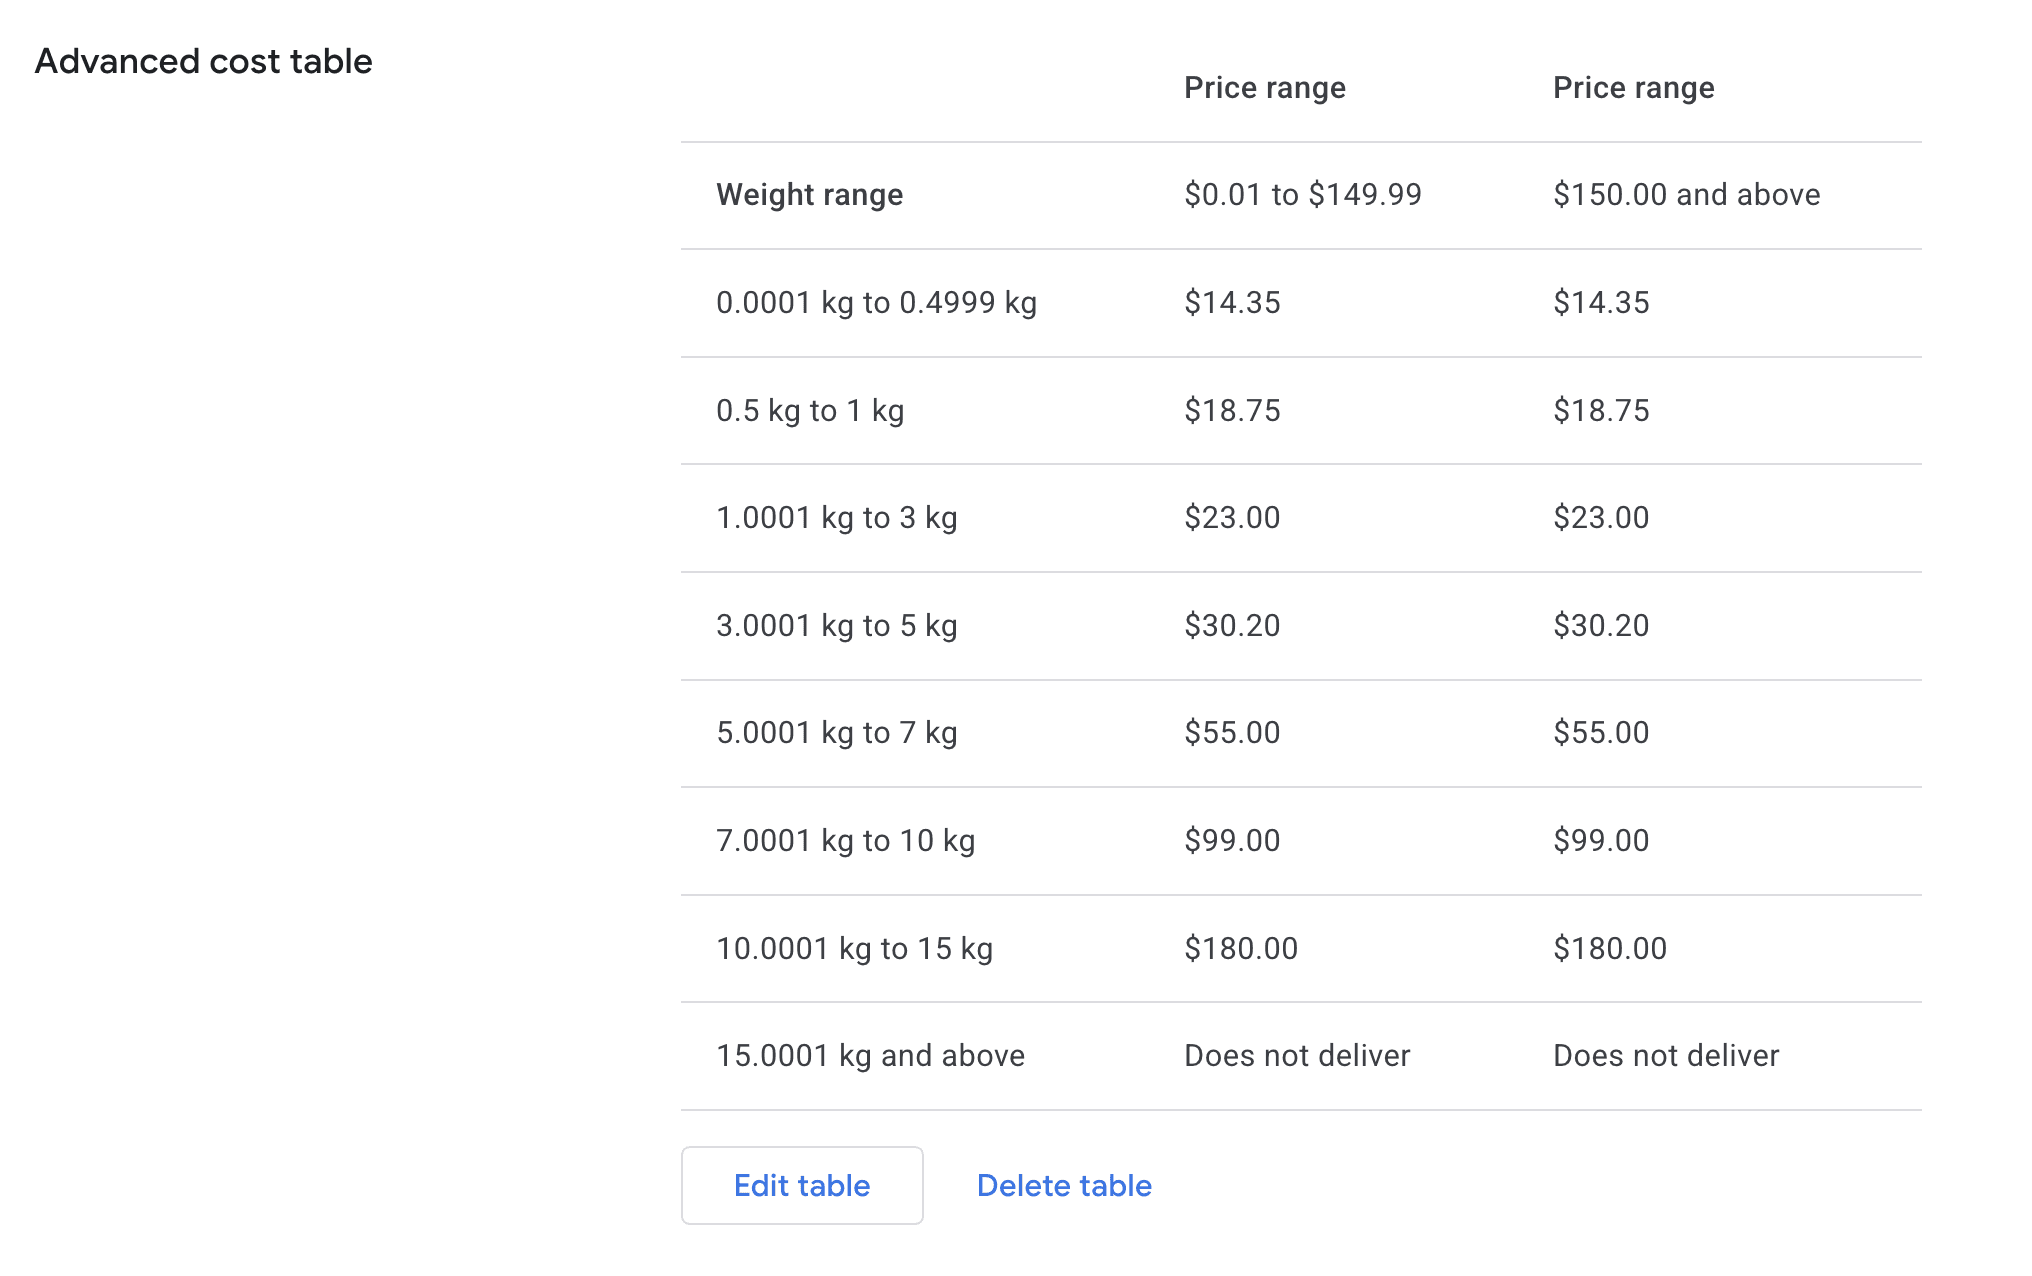Click the first Price range column header
2032x1276 pixels.
[1264, 88]
